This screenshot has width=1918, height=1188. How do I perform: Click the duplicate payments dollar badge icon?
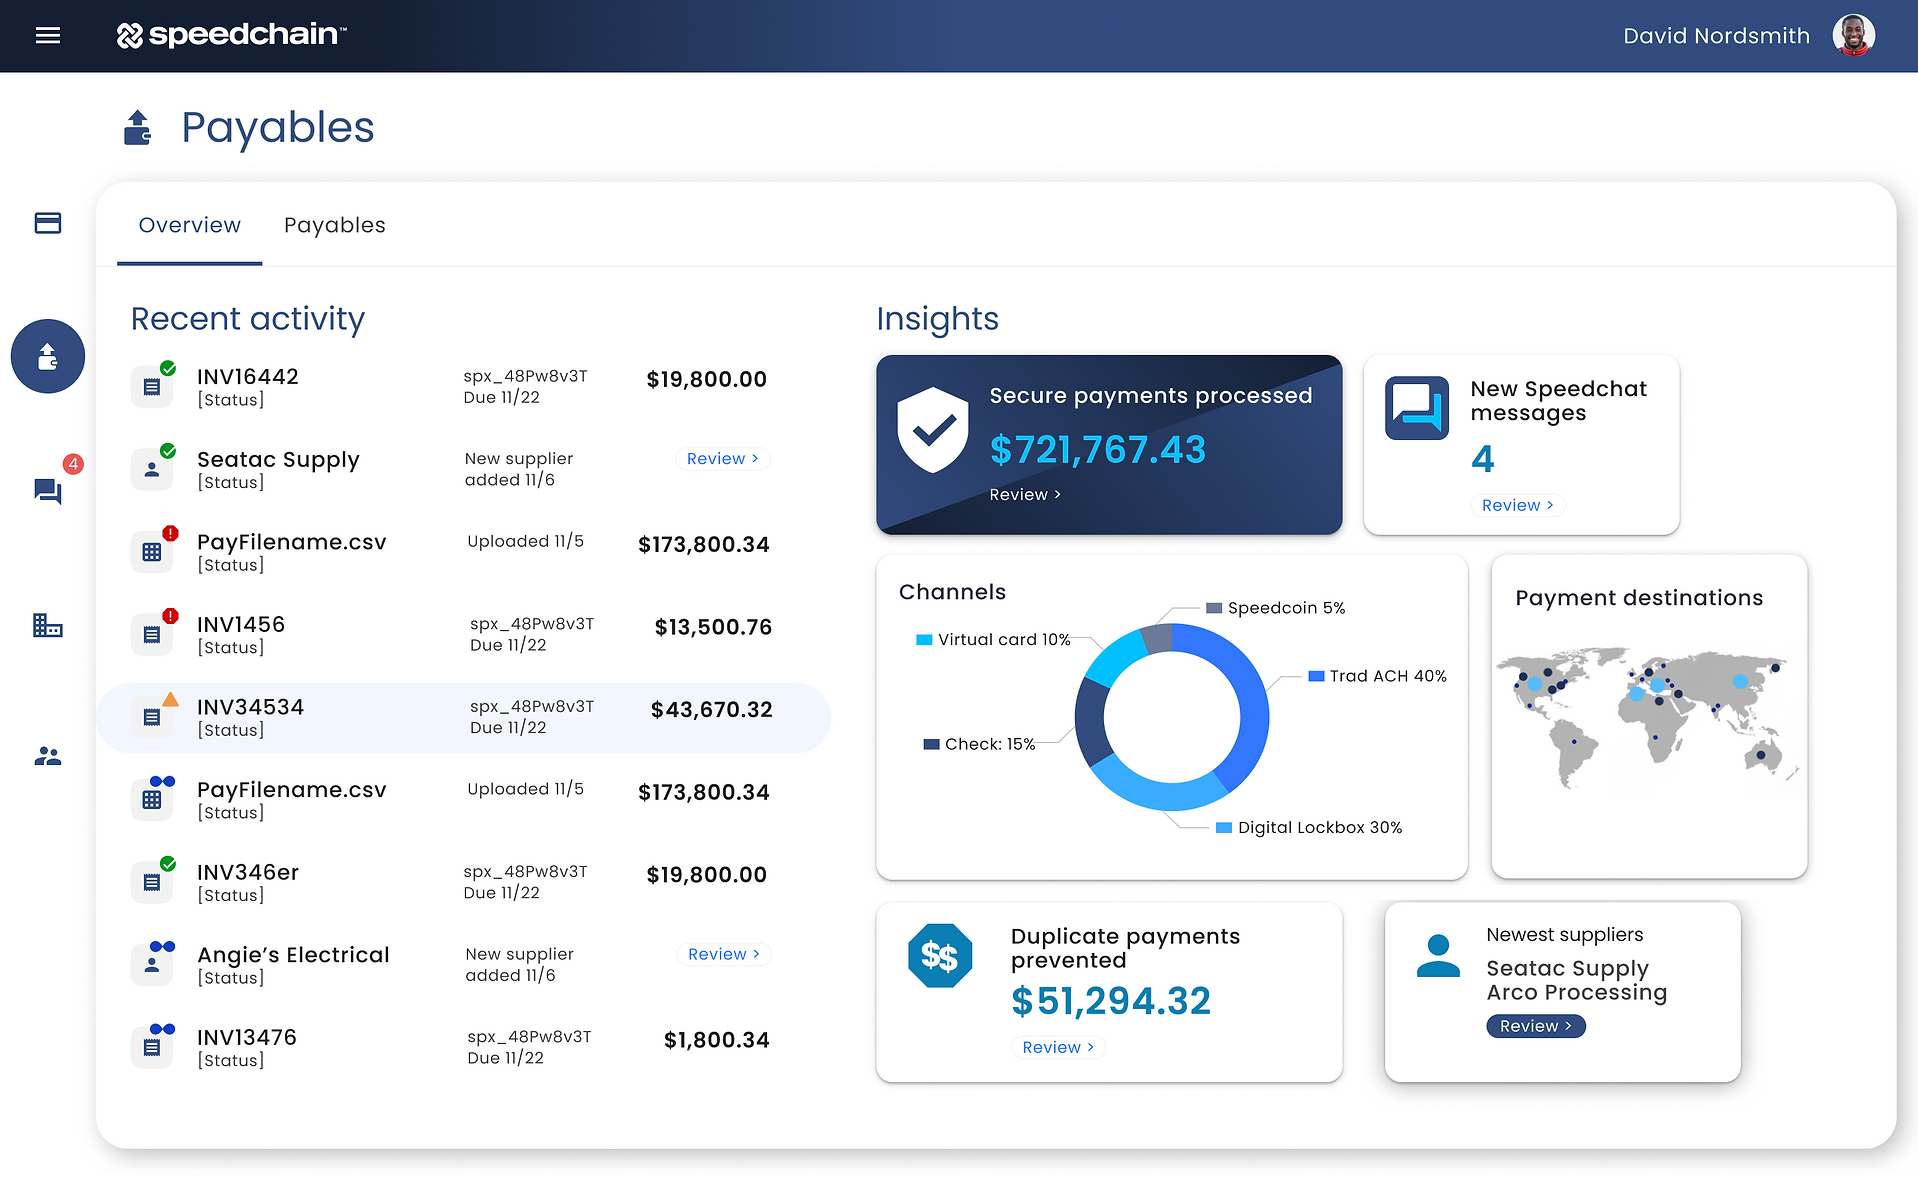(x=939, y=956)
